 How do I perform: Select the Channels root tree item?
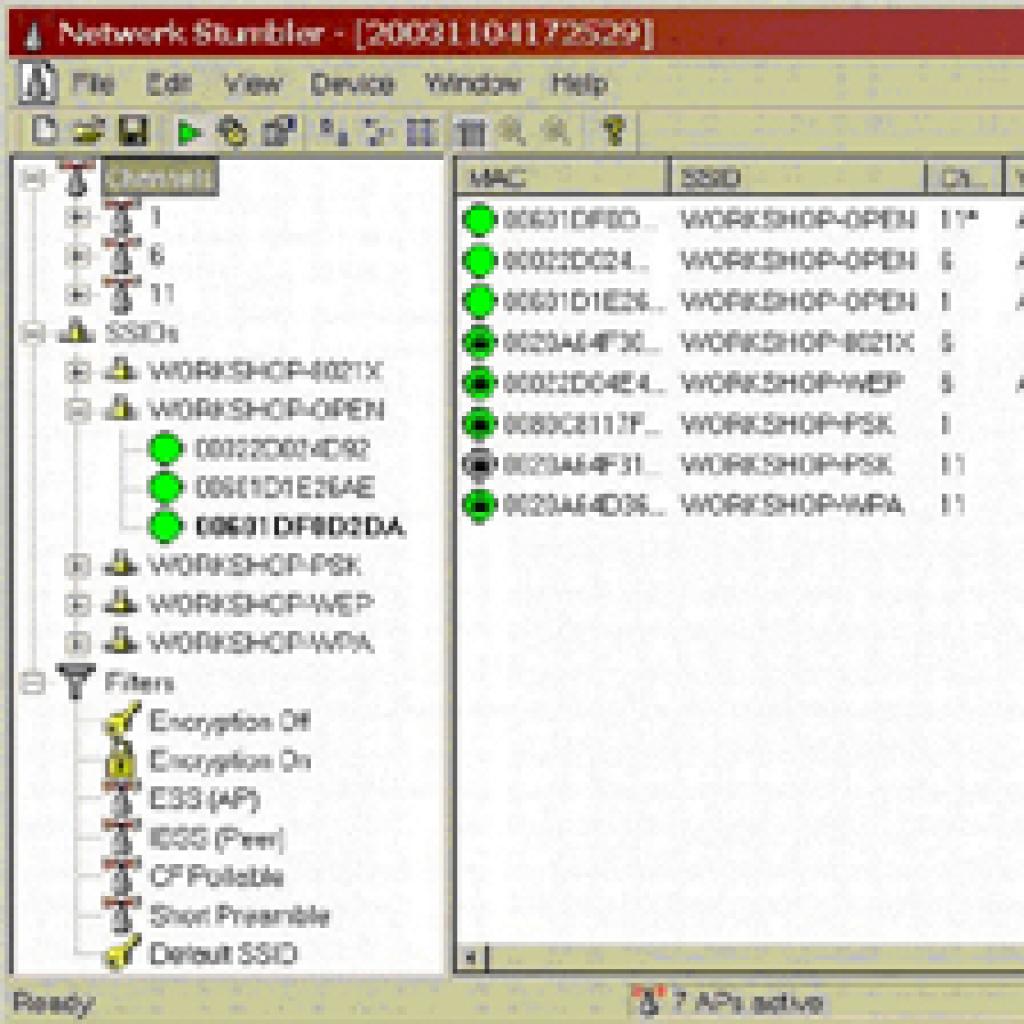coord(159,177)
